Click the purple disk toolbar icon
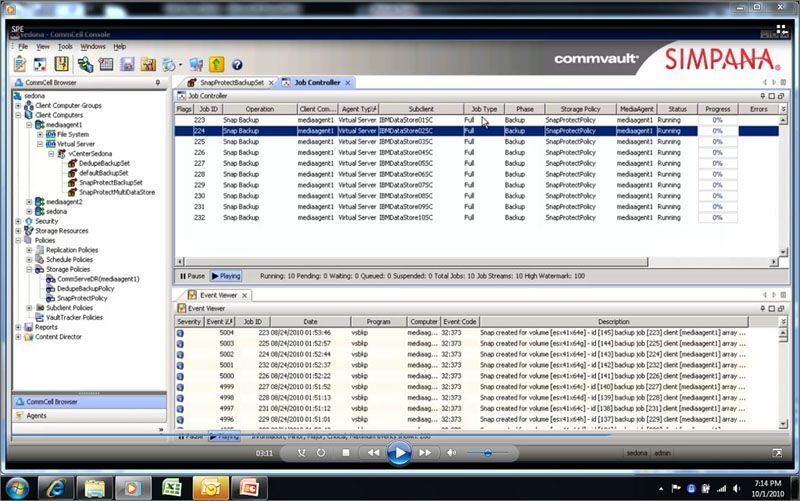The image size is (800, 501). 127,64
